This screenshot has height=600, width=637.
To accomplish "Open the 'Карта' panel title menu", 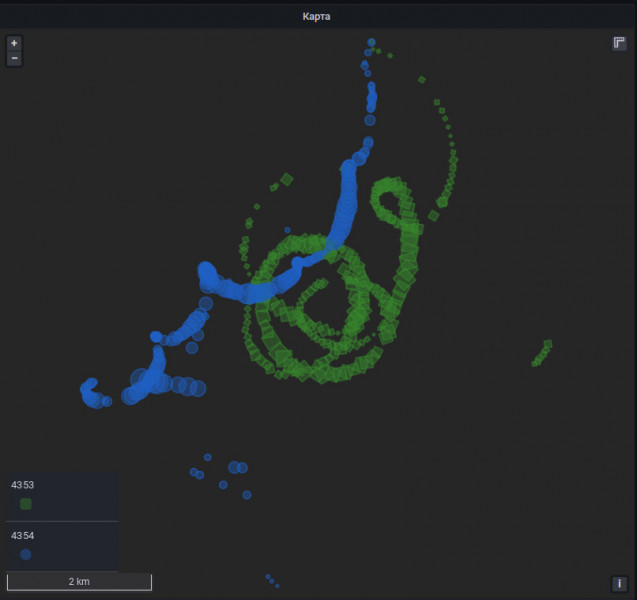I will click(318, 16).
